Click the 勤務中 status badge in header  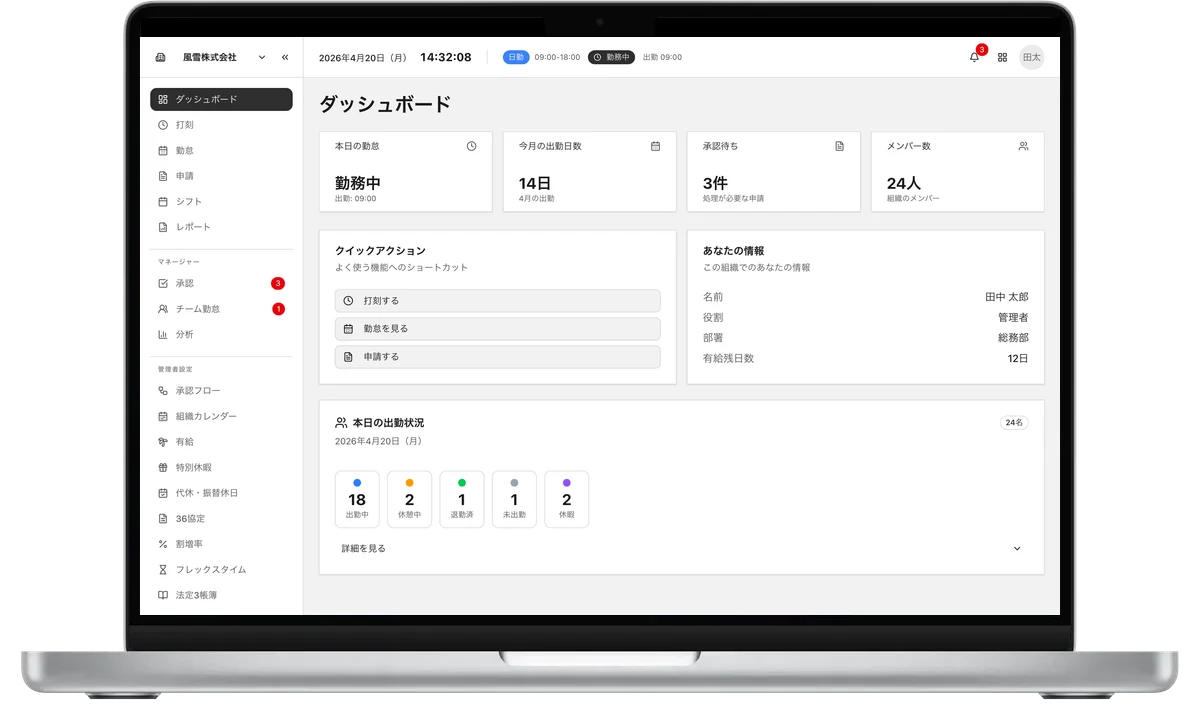pos(611,57)
